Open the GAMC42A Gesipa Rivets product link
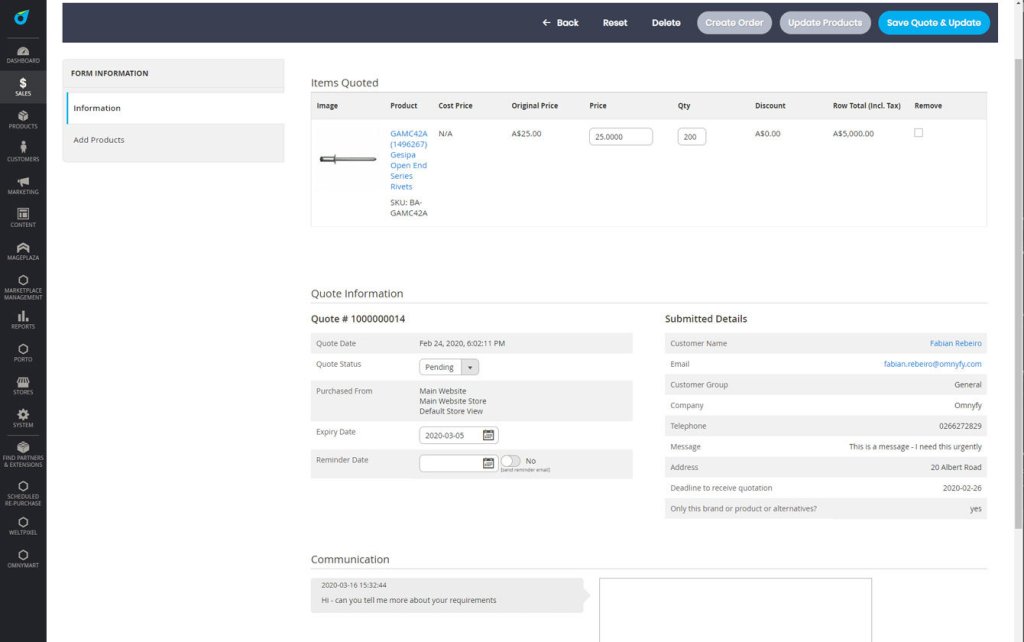The width and height of the screenshot is (1024, 642). (408, 160)
